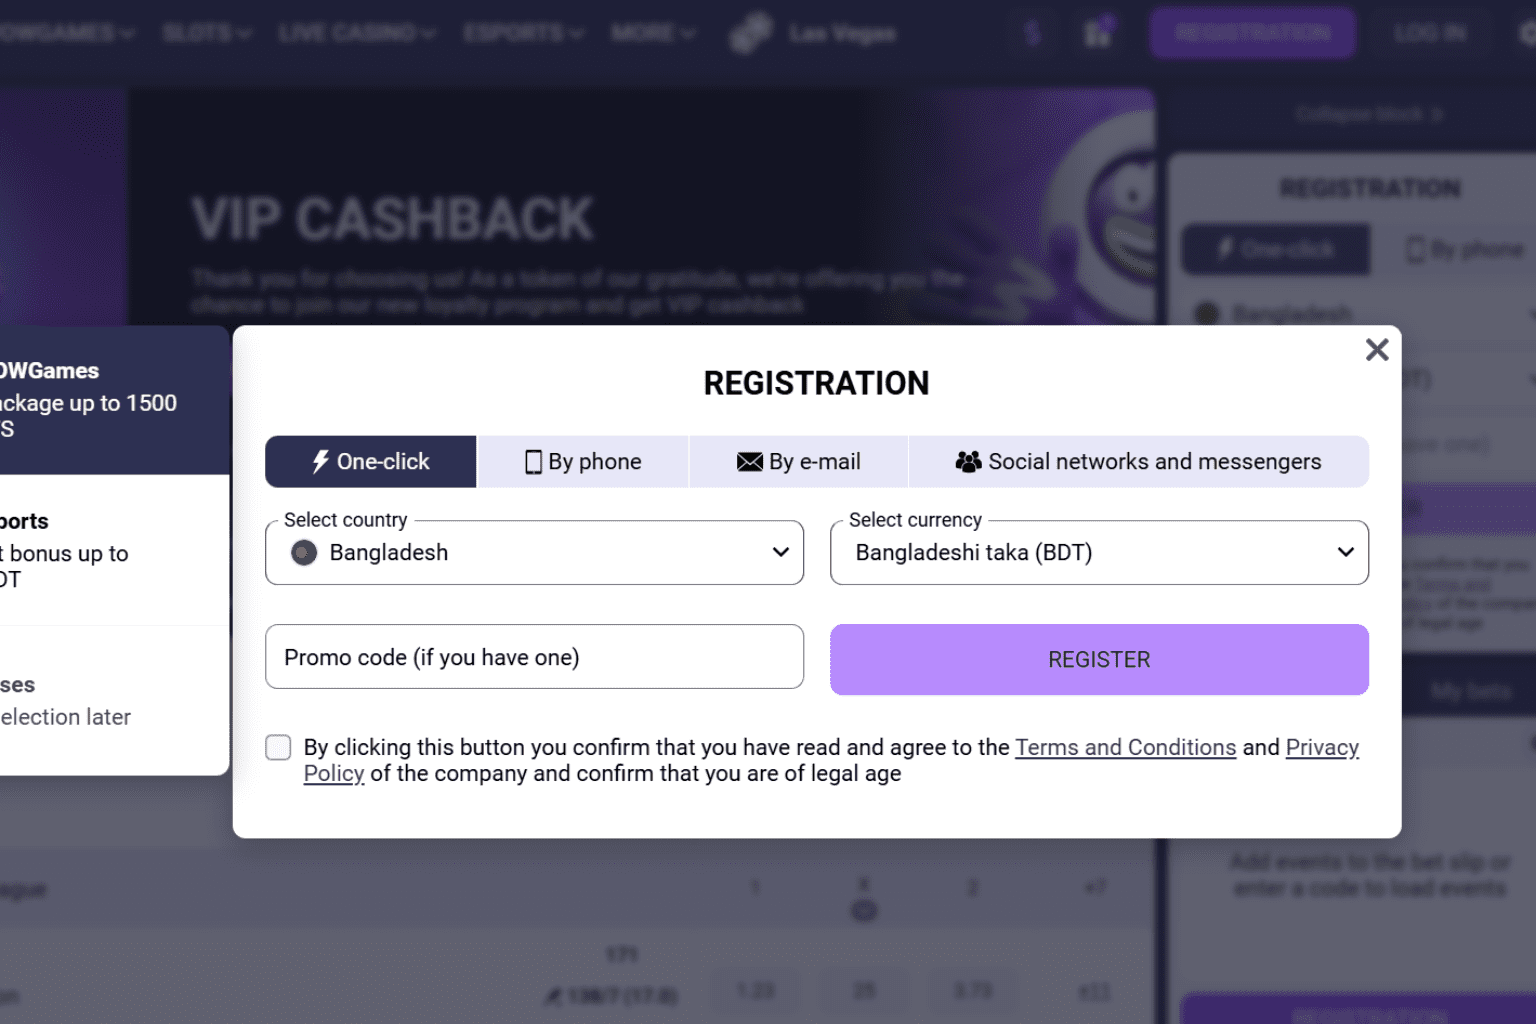Click the selected Bangladesh country radio marker

click(303, 552)
